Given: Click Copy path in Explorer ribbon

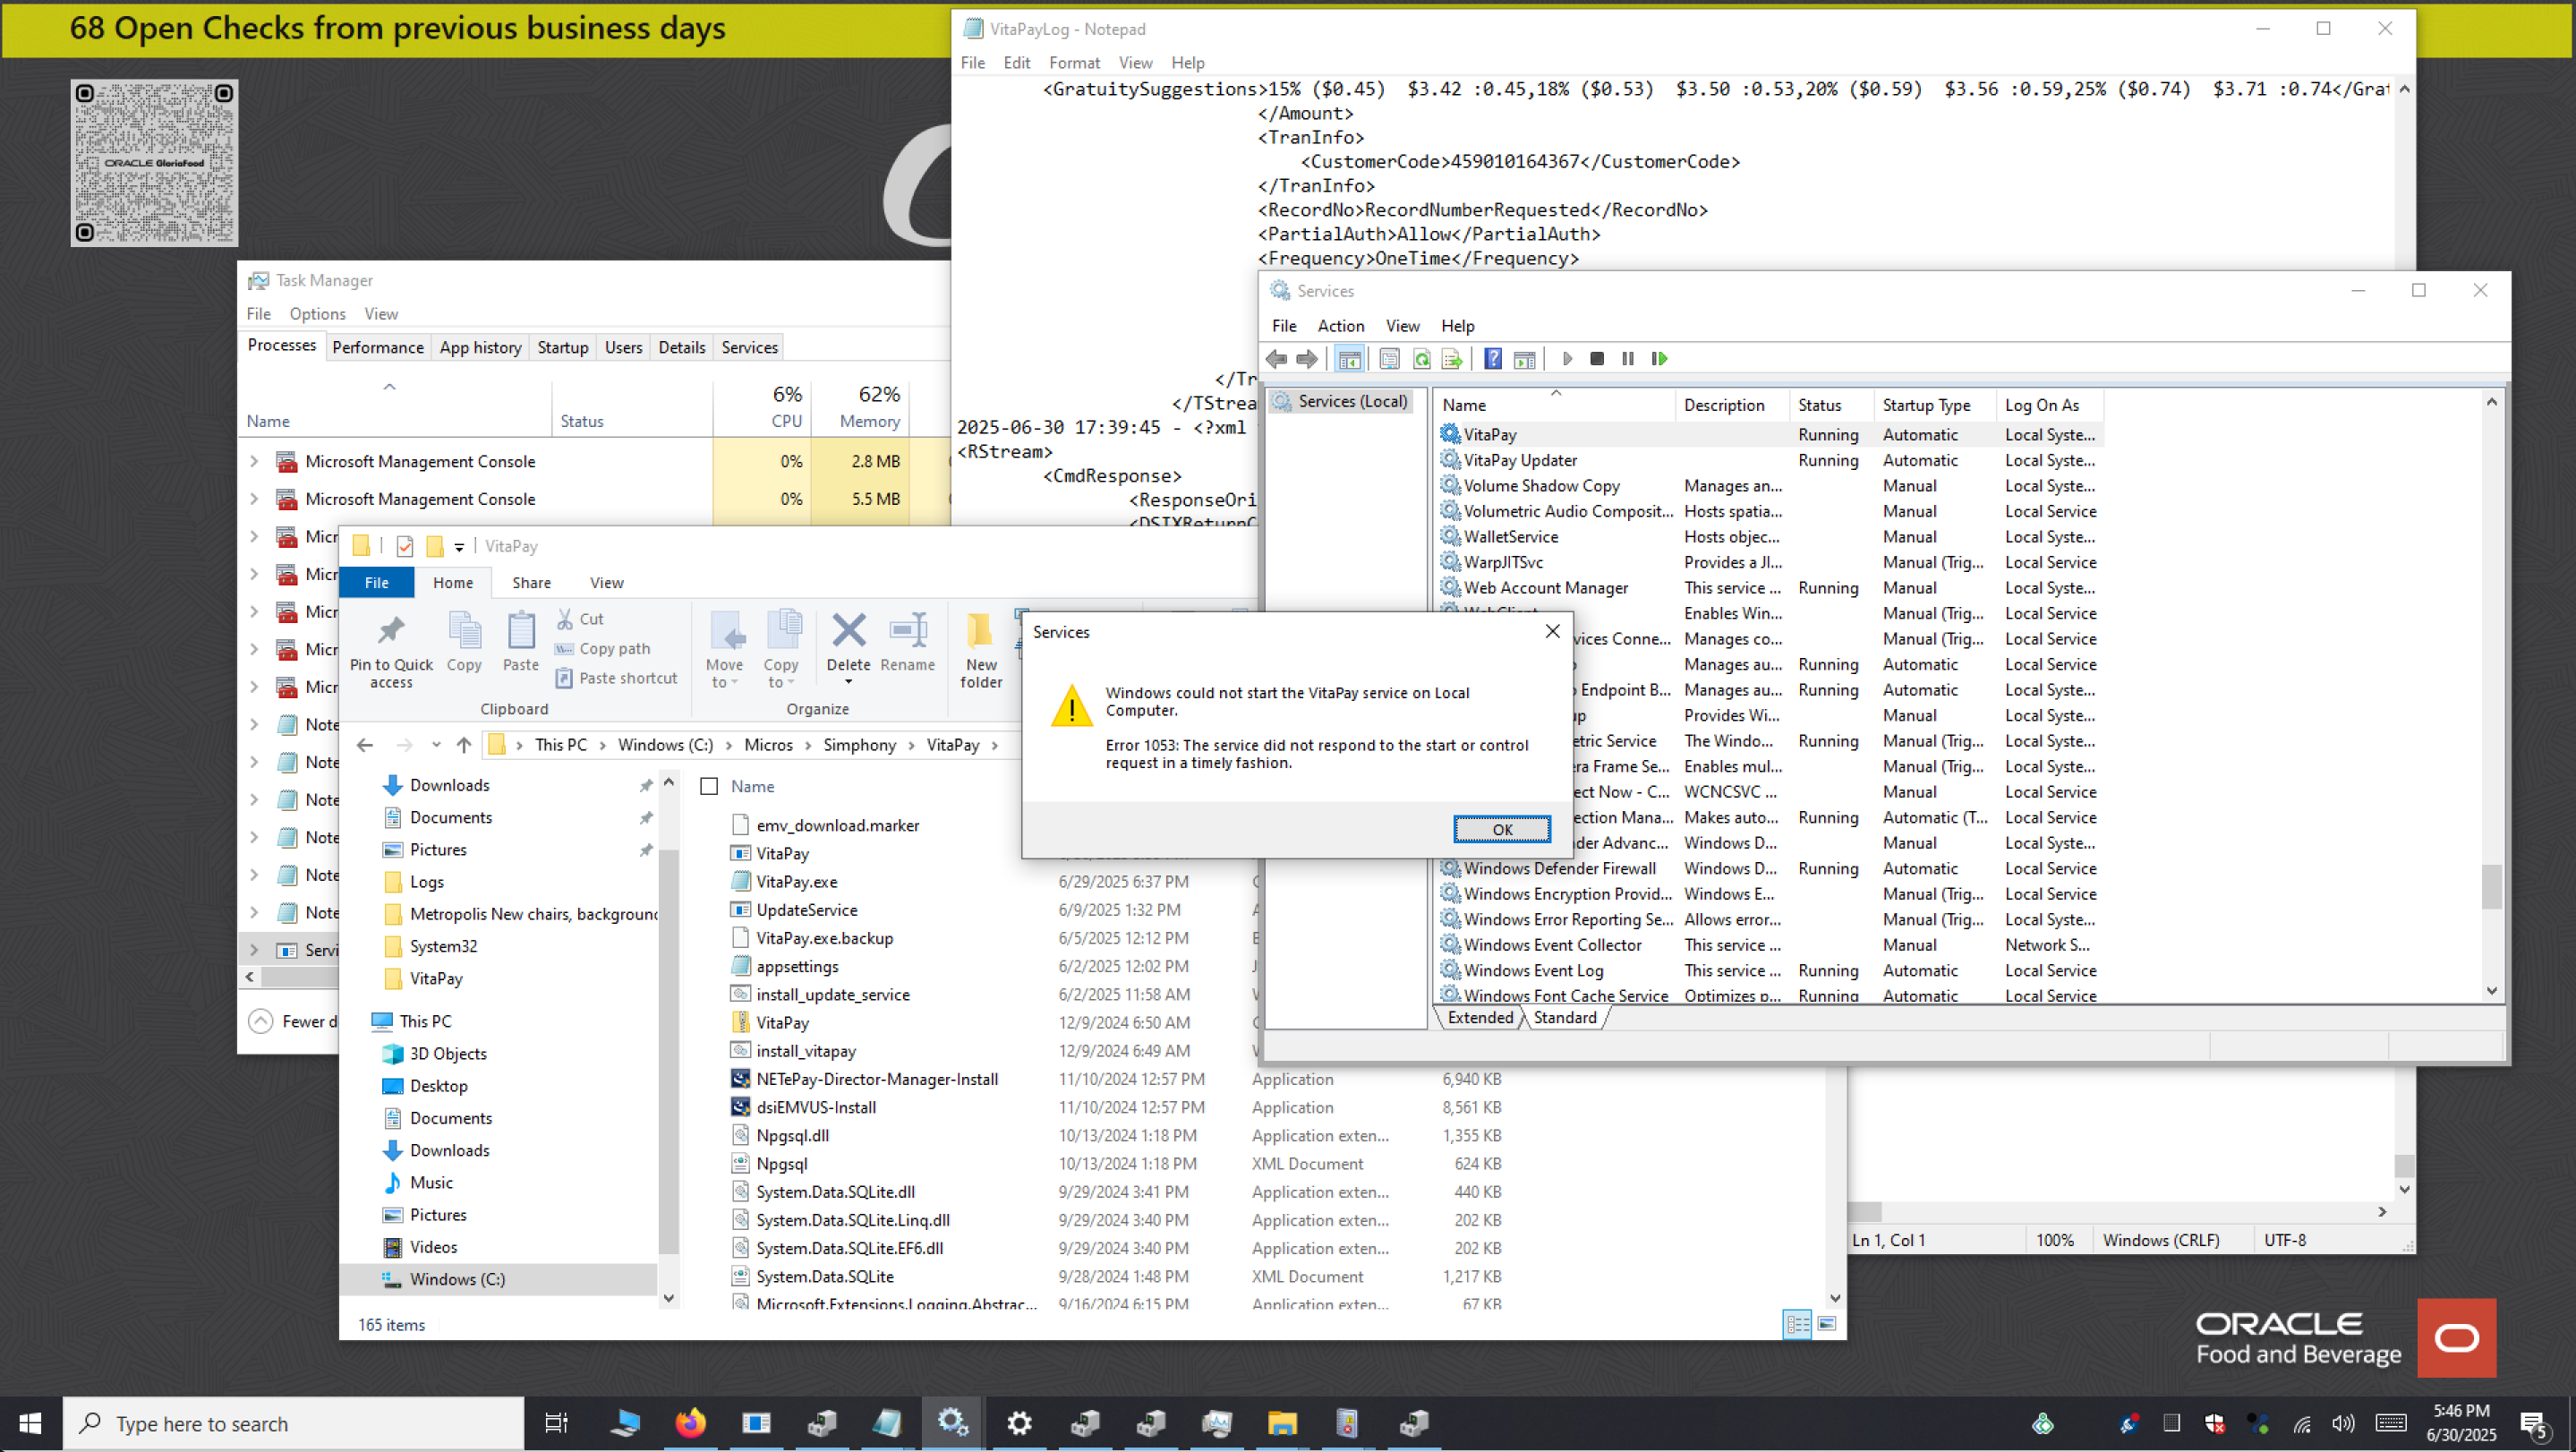Looking at the screenshot, I should coord(603,649).
